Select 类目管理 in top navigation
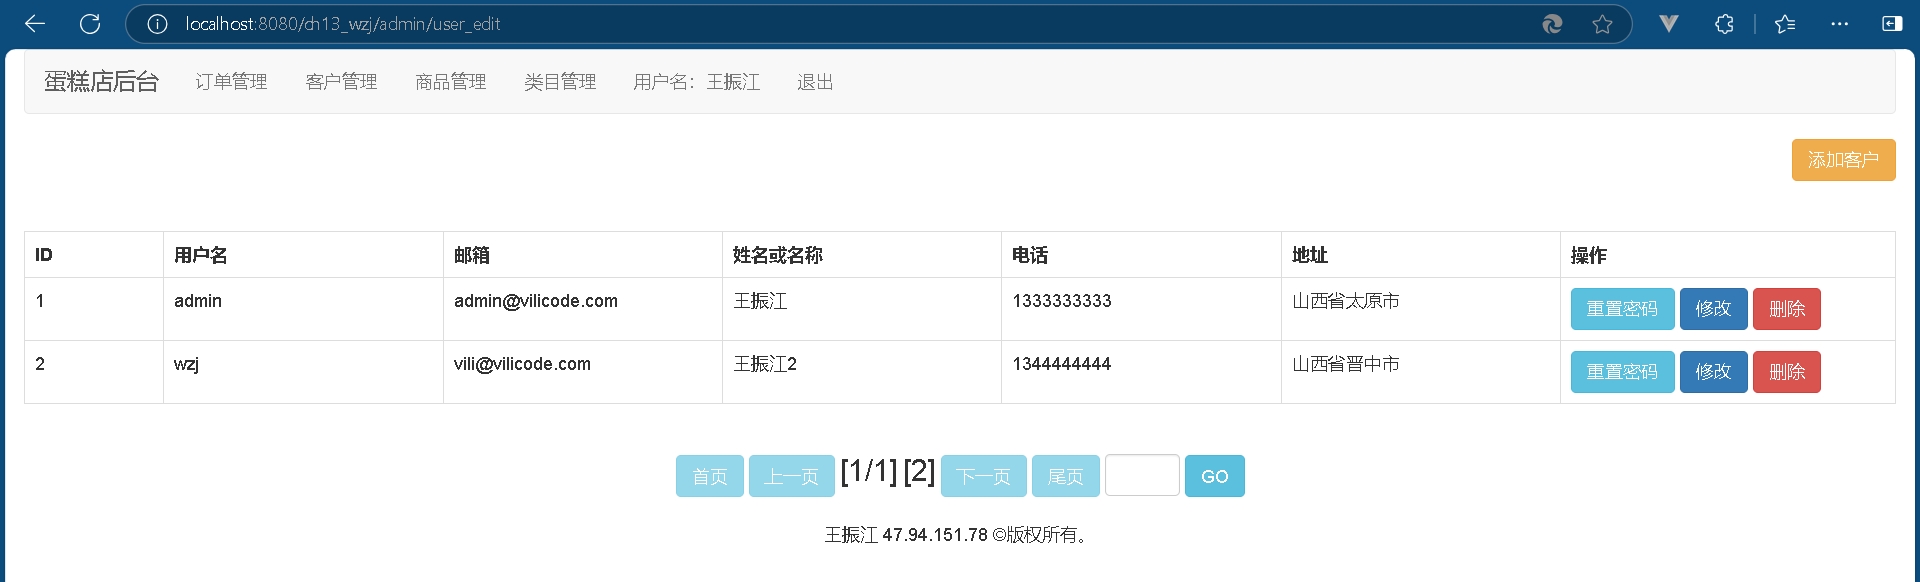 (560, 82)
